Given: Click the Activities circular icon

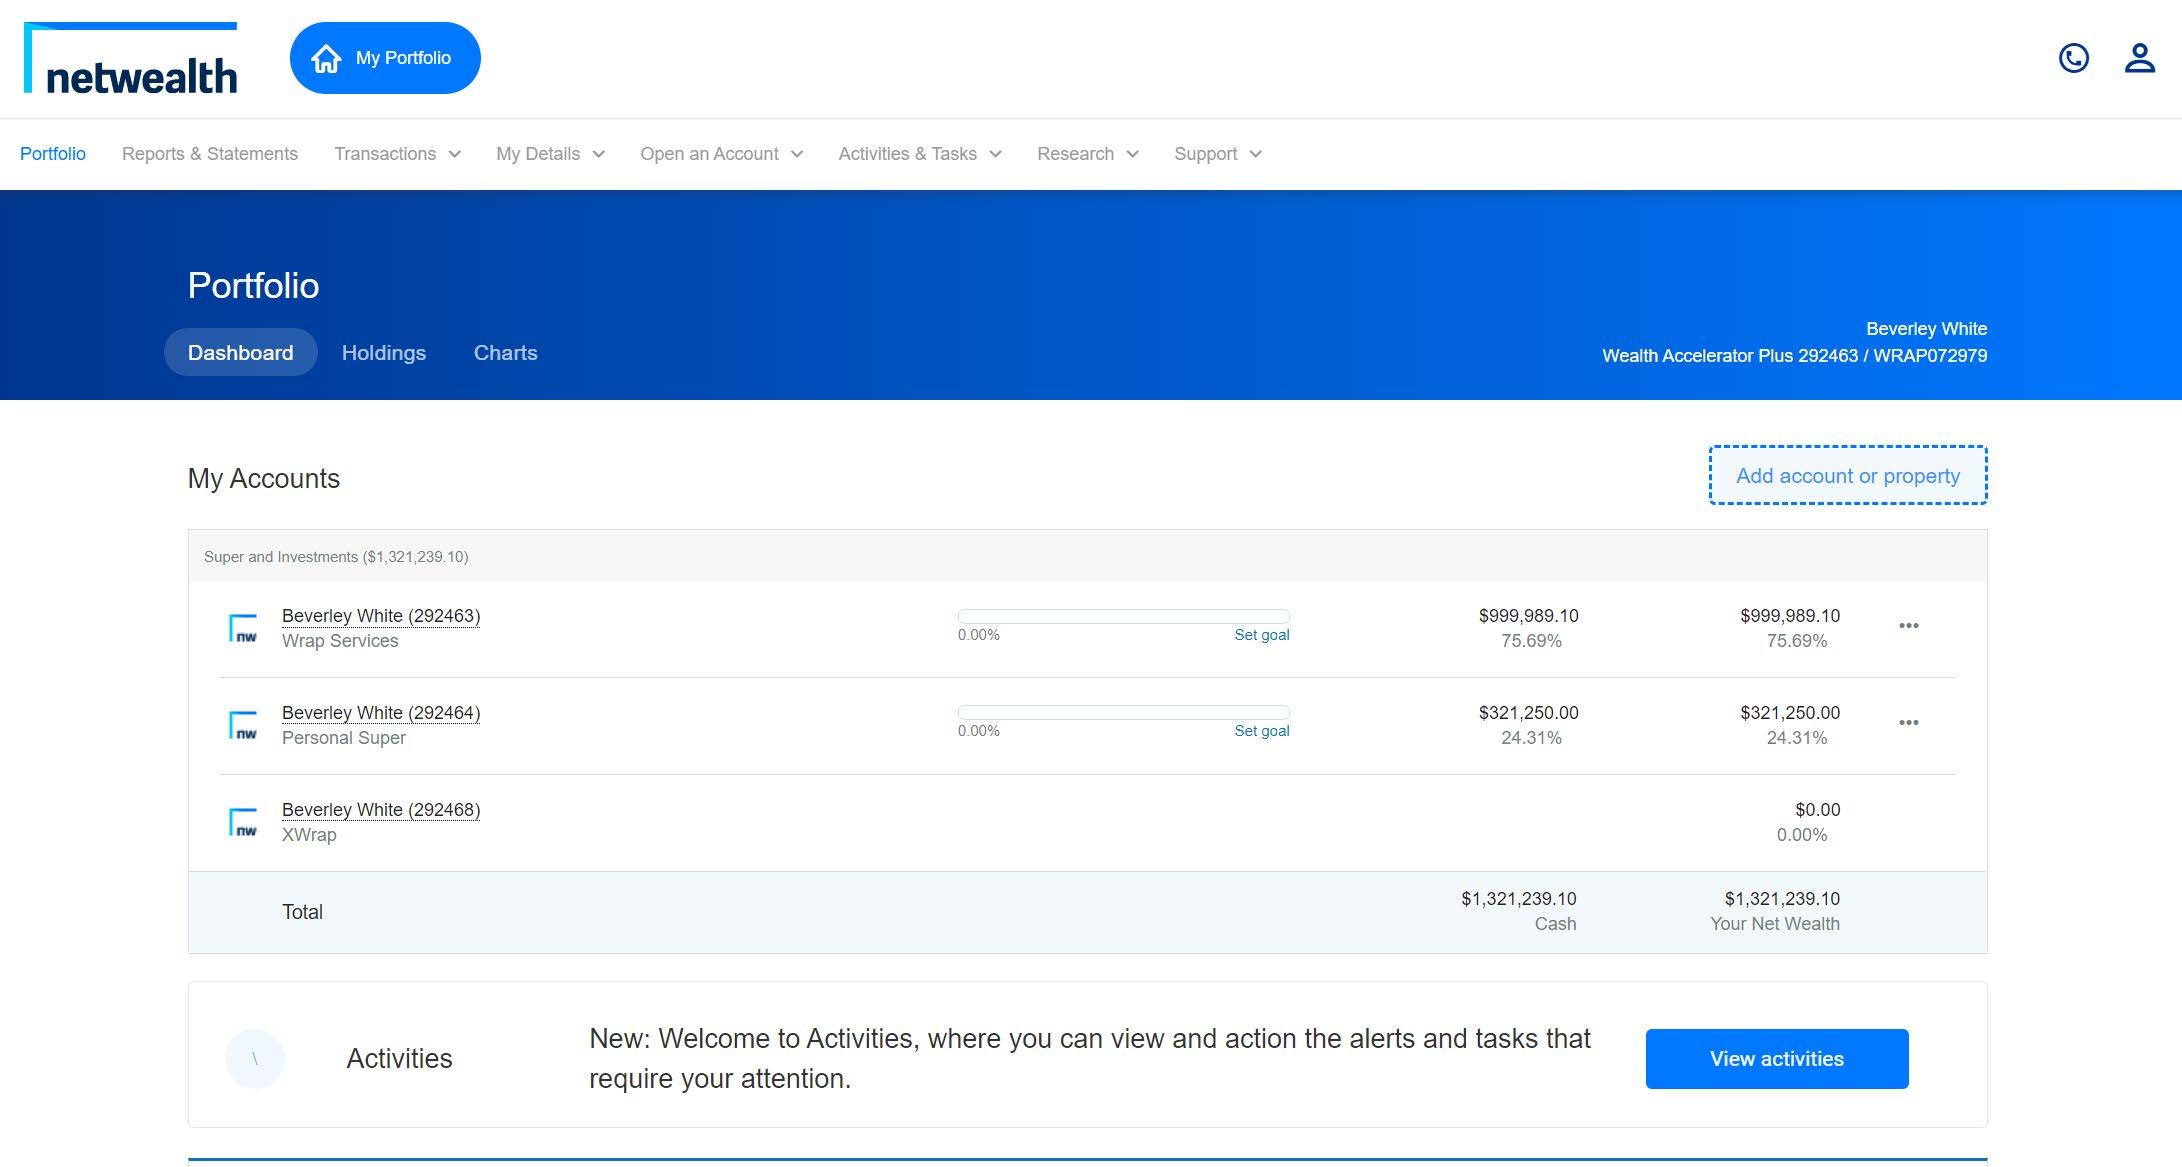Looking at the screenshot, I should 255,1058.
